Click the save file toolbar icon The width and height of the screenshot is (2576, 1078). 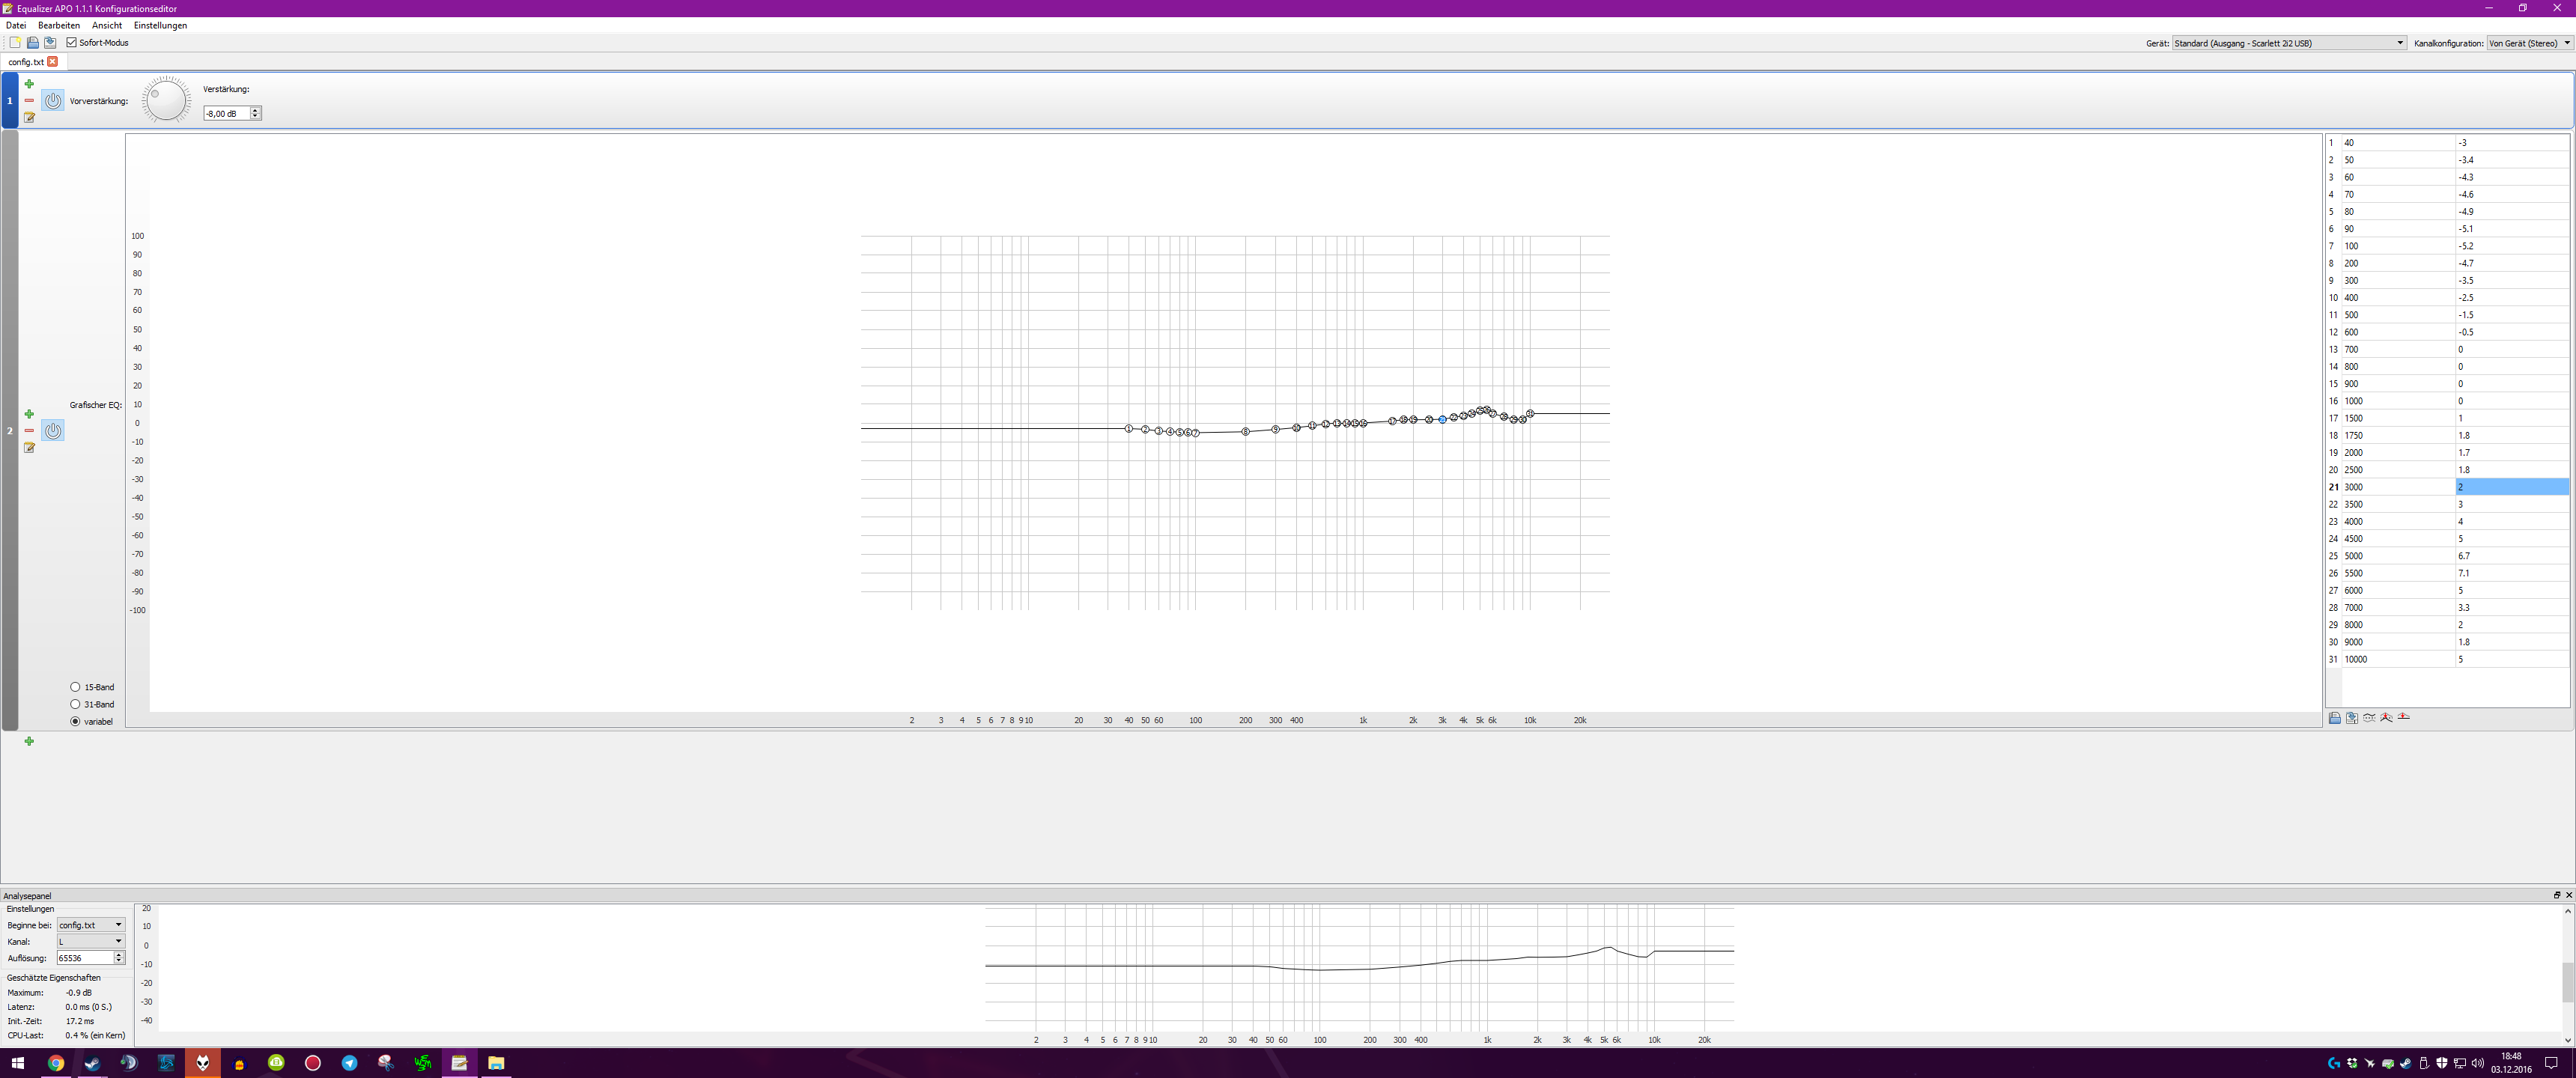pyautogui.click(x=50, y=43)
